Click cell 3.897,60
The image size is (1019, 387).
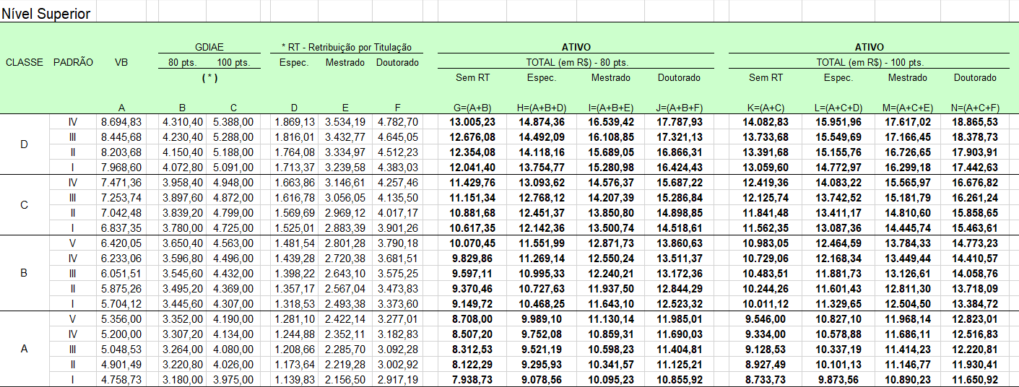pos(183,199)
